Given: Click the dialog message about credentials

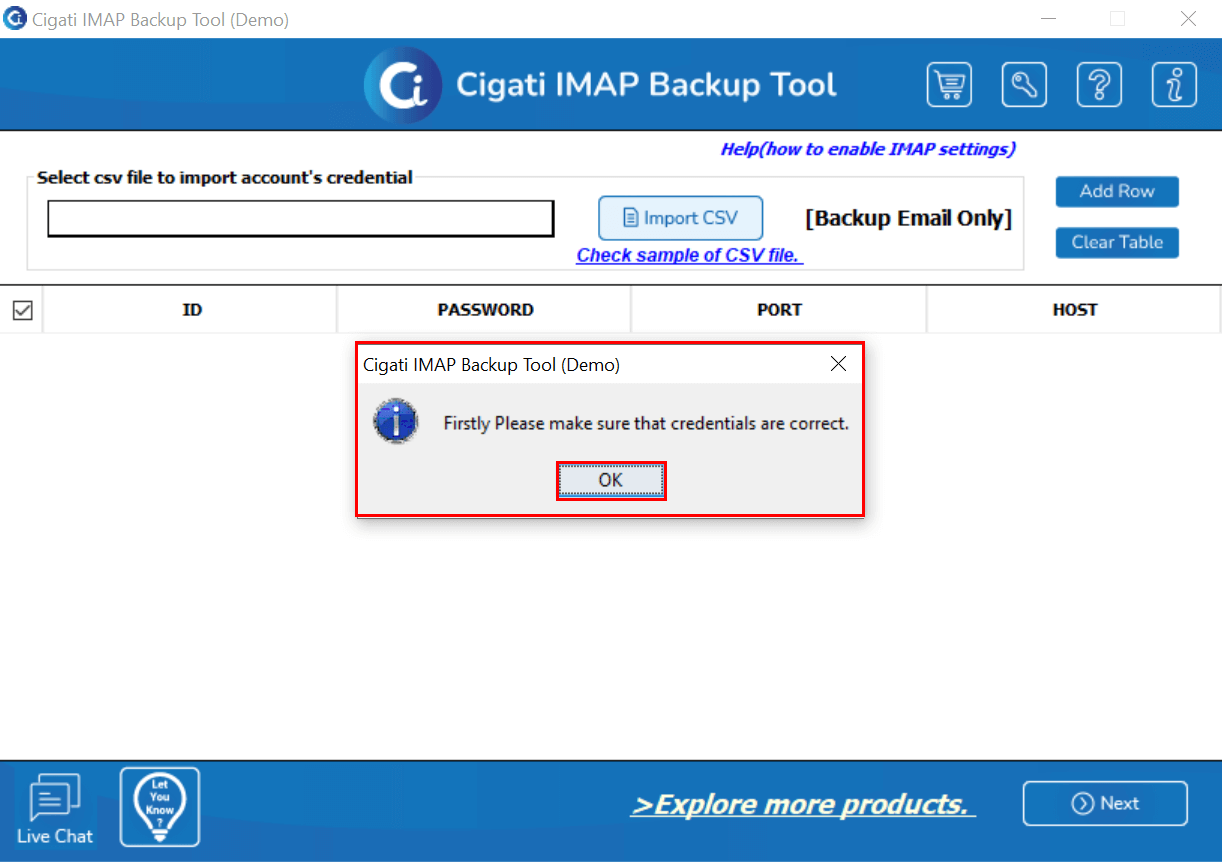Looking at the screenshot, I should click(x=646, y=423).
